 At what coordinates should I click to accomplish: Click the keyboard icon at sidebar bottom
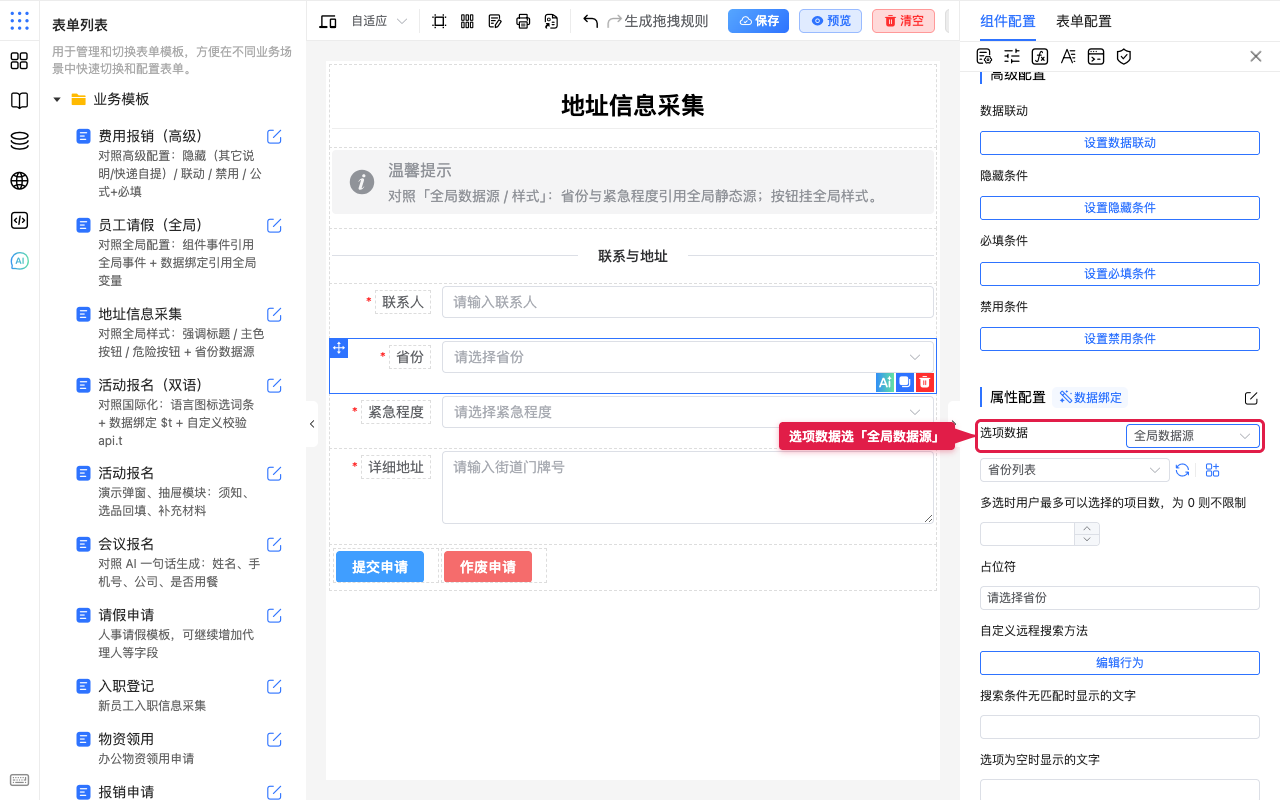click(19, 781)
